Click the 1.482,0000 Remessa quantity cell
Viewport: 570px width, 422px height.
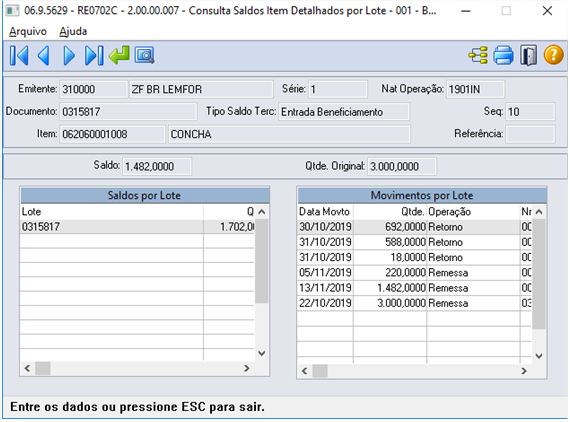pyautogui.click(x=390, y=288)
